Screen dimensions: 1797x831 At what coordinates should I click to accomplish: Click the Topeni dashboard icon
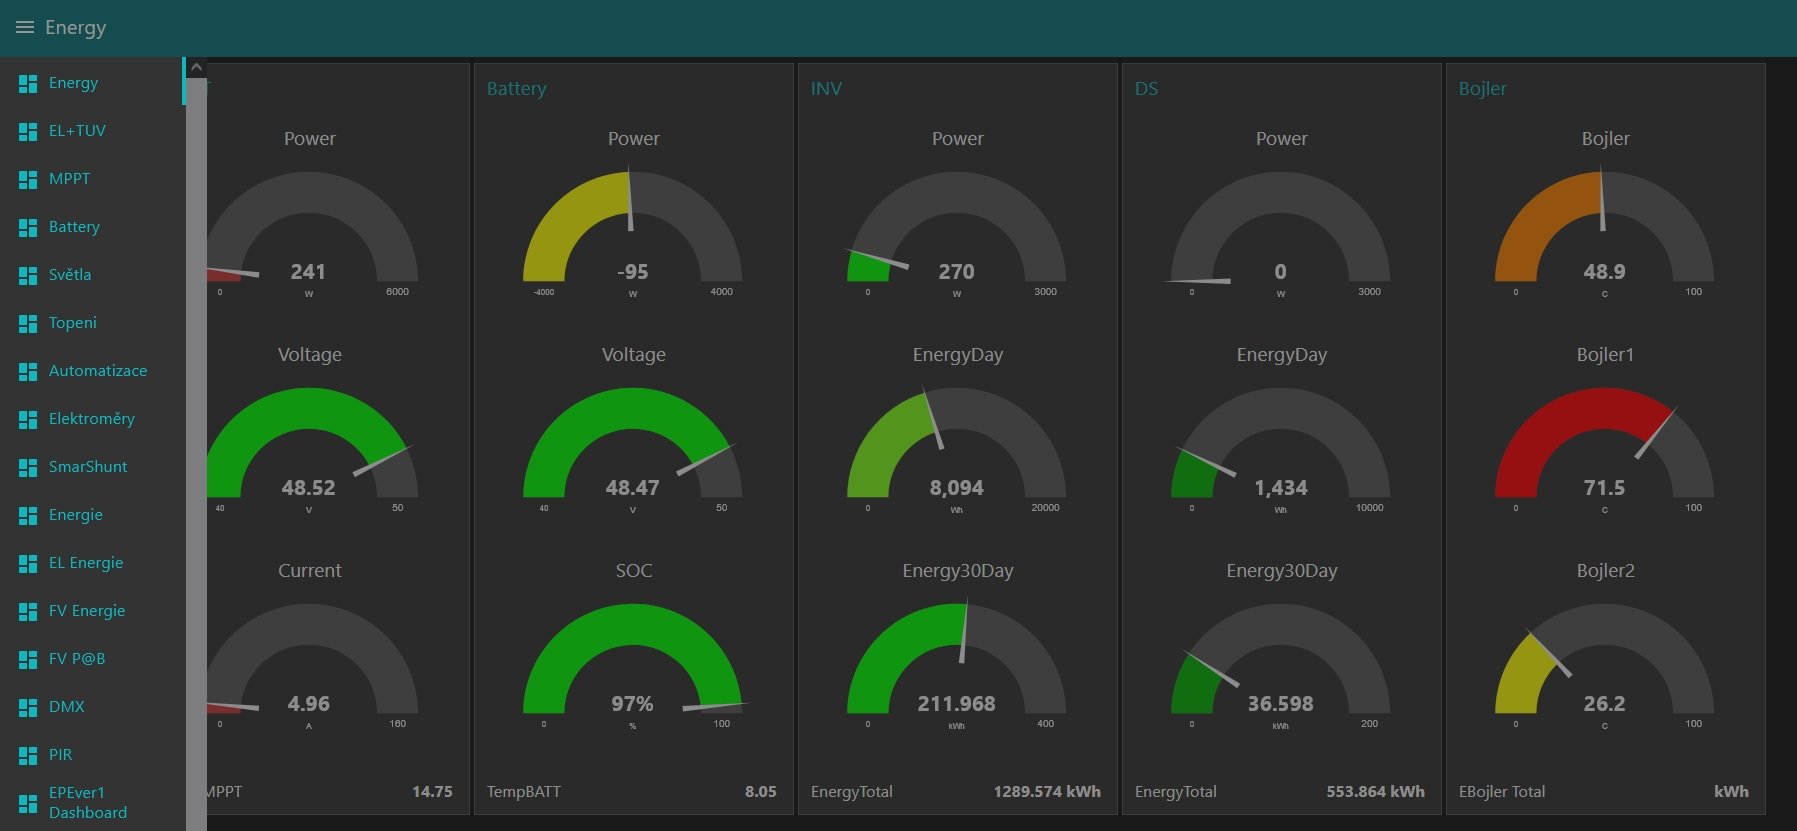pyautogui.click(x=28, y=323)
